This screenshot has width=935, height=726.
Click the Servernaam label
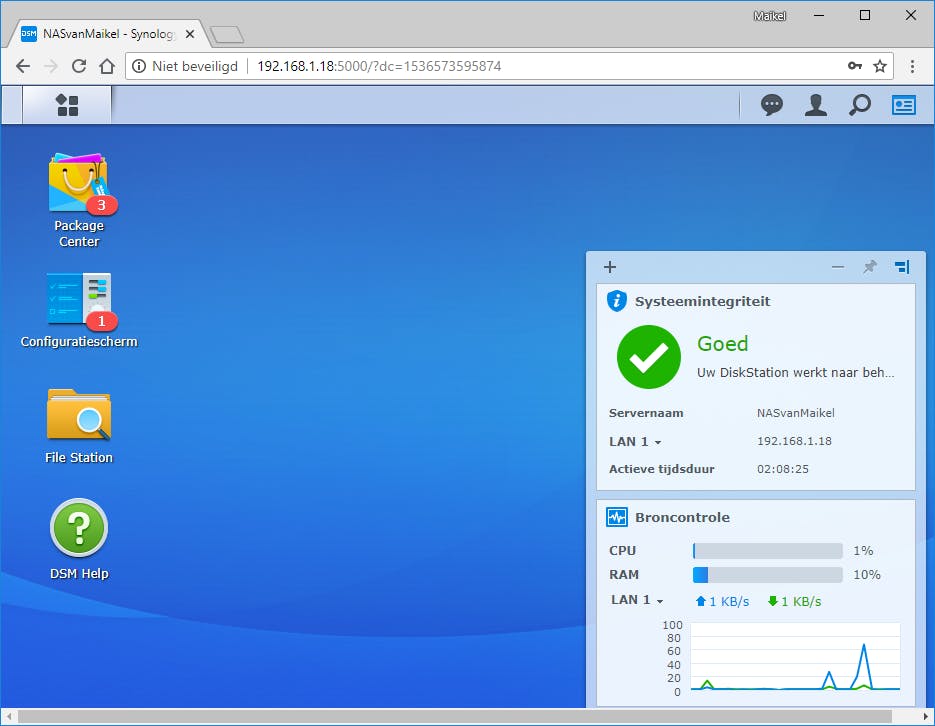[646, 413]
